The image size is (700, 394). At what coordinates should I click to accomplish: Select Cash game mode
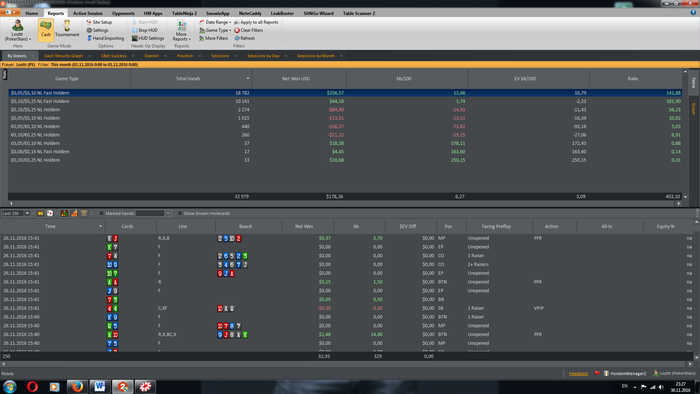click(x=46, y=30)
